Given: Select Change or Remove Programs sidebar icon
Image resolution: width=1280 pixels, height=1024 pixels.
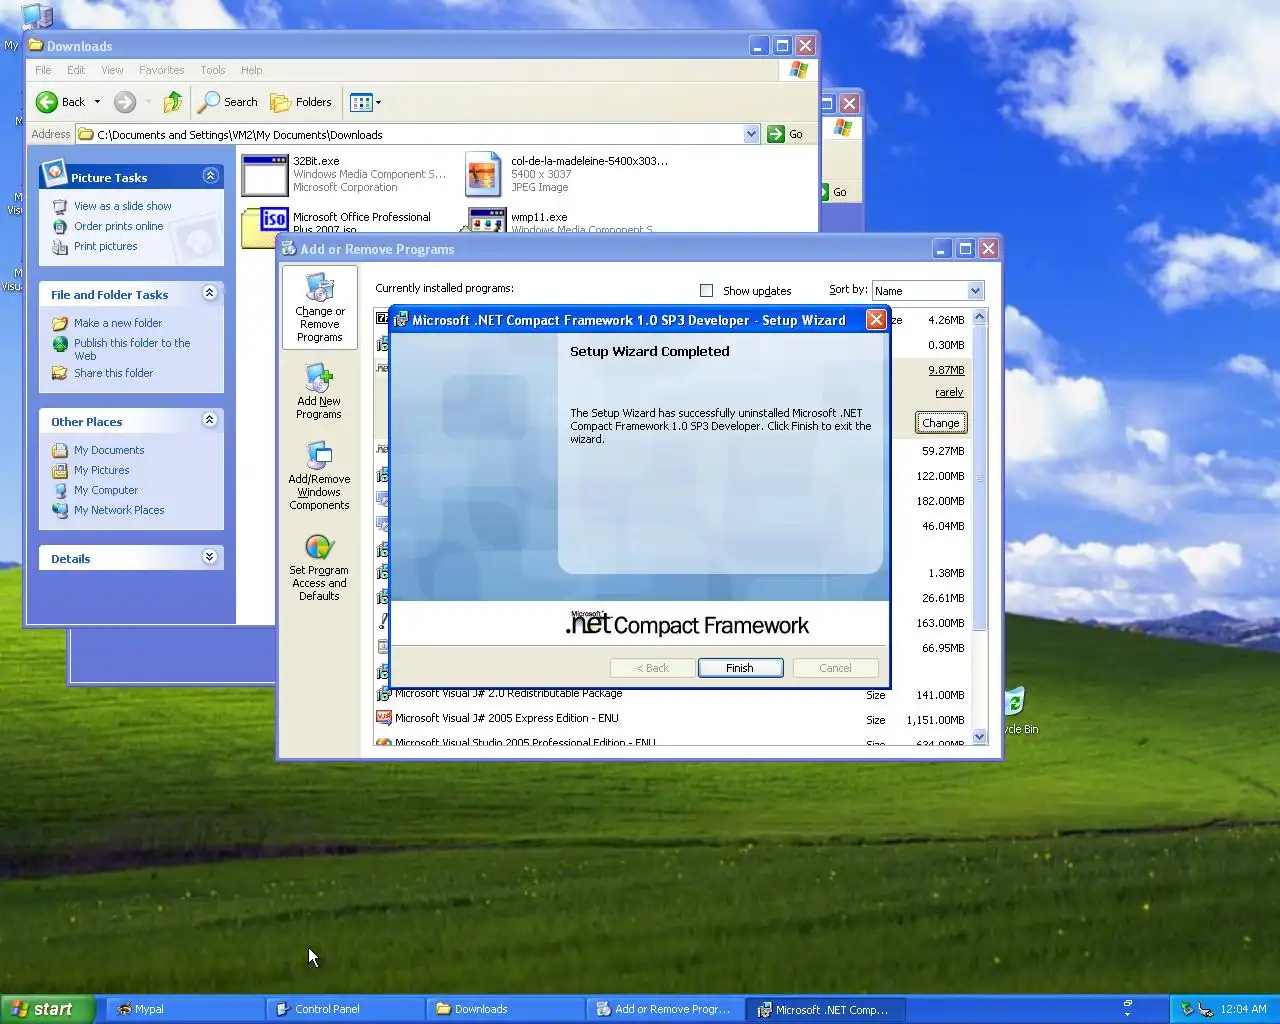Looking at the screenshot, I should (319, 308).
